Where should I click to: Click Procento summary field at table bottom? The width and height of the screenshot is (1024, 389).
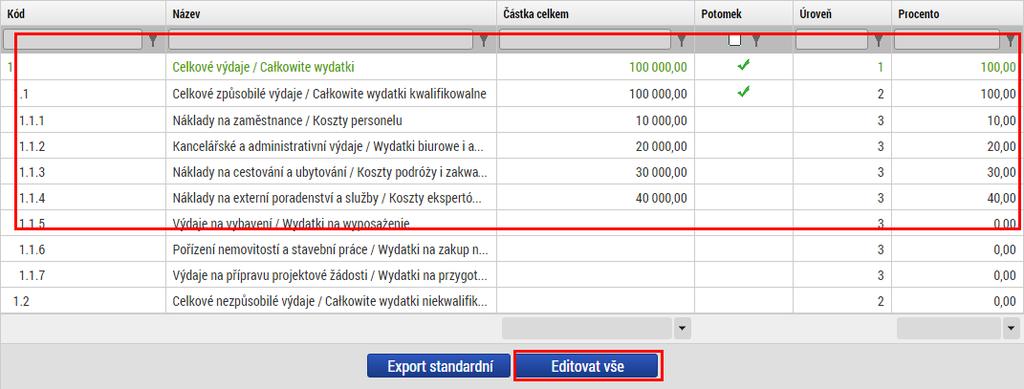pyautogui.click(x=950, y=329)
